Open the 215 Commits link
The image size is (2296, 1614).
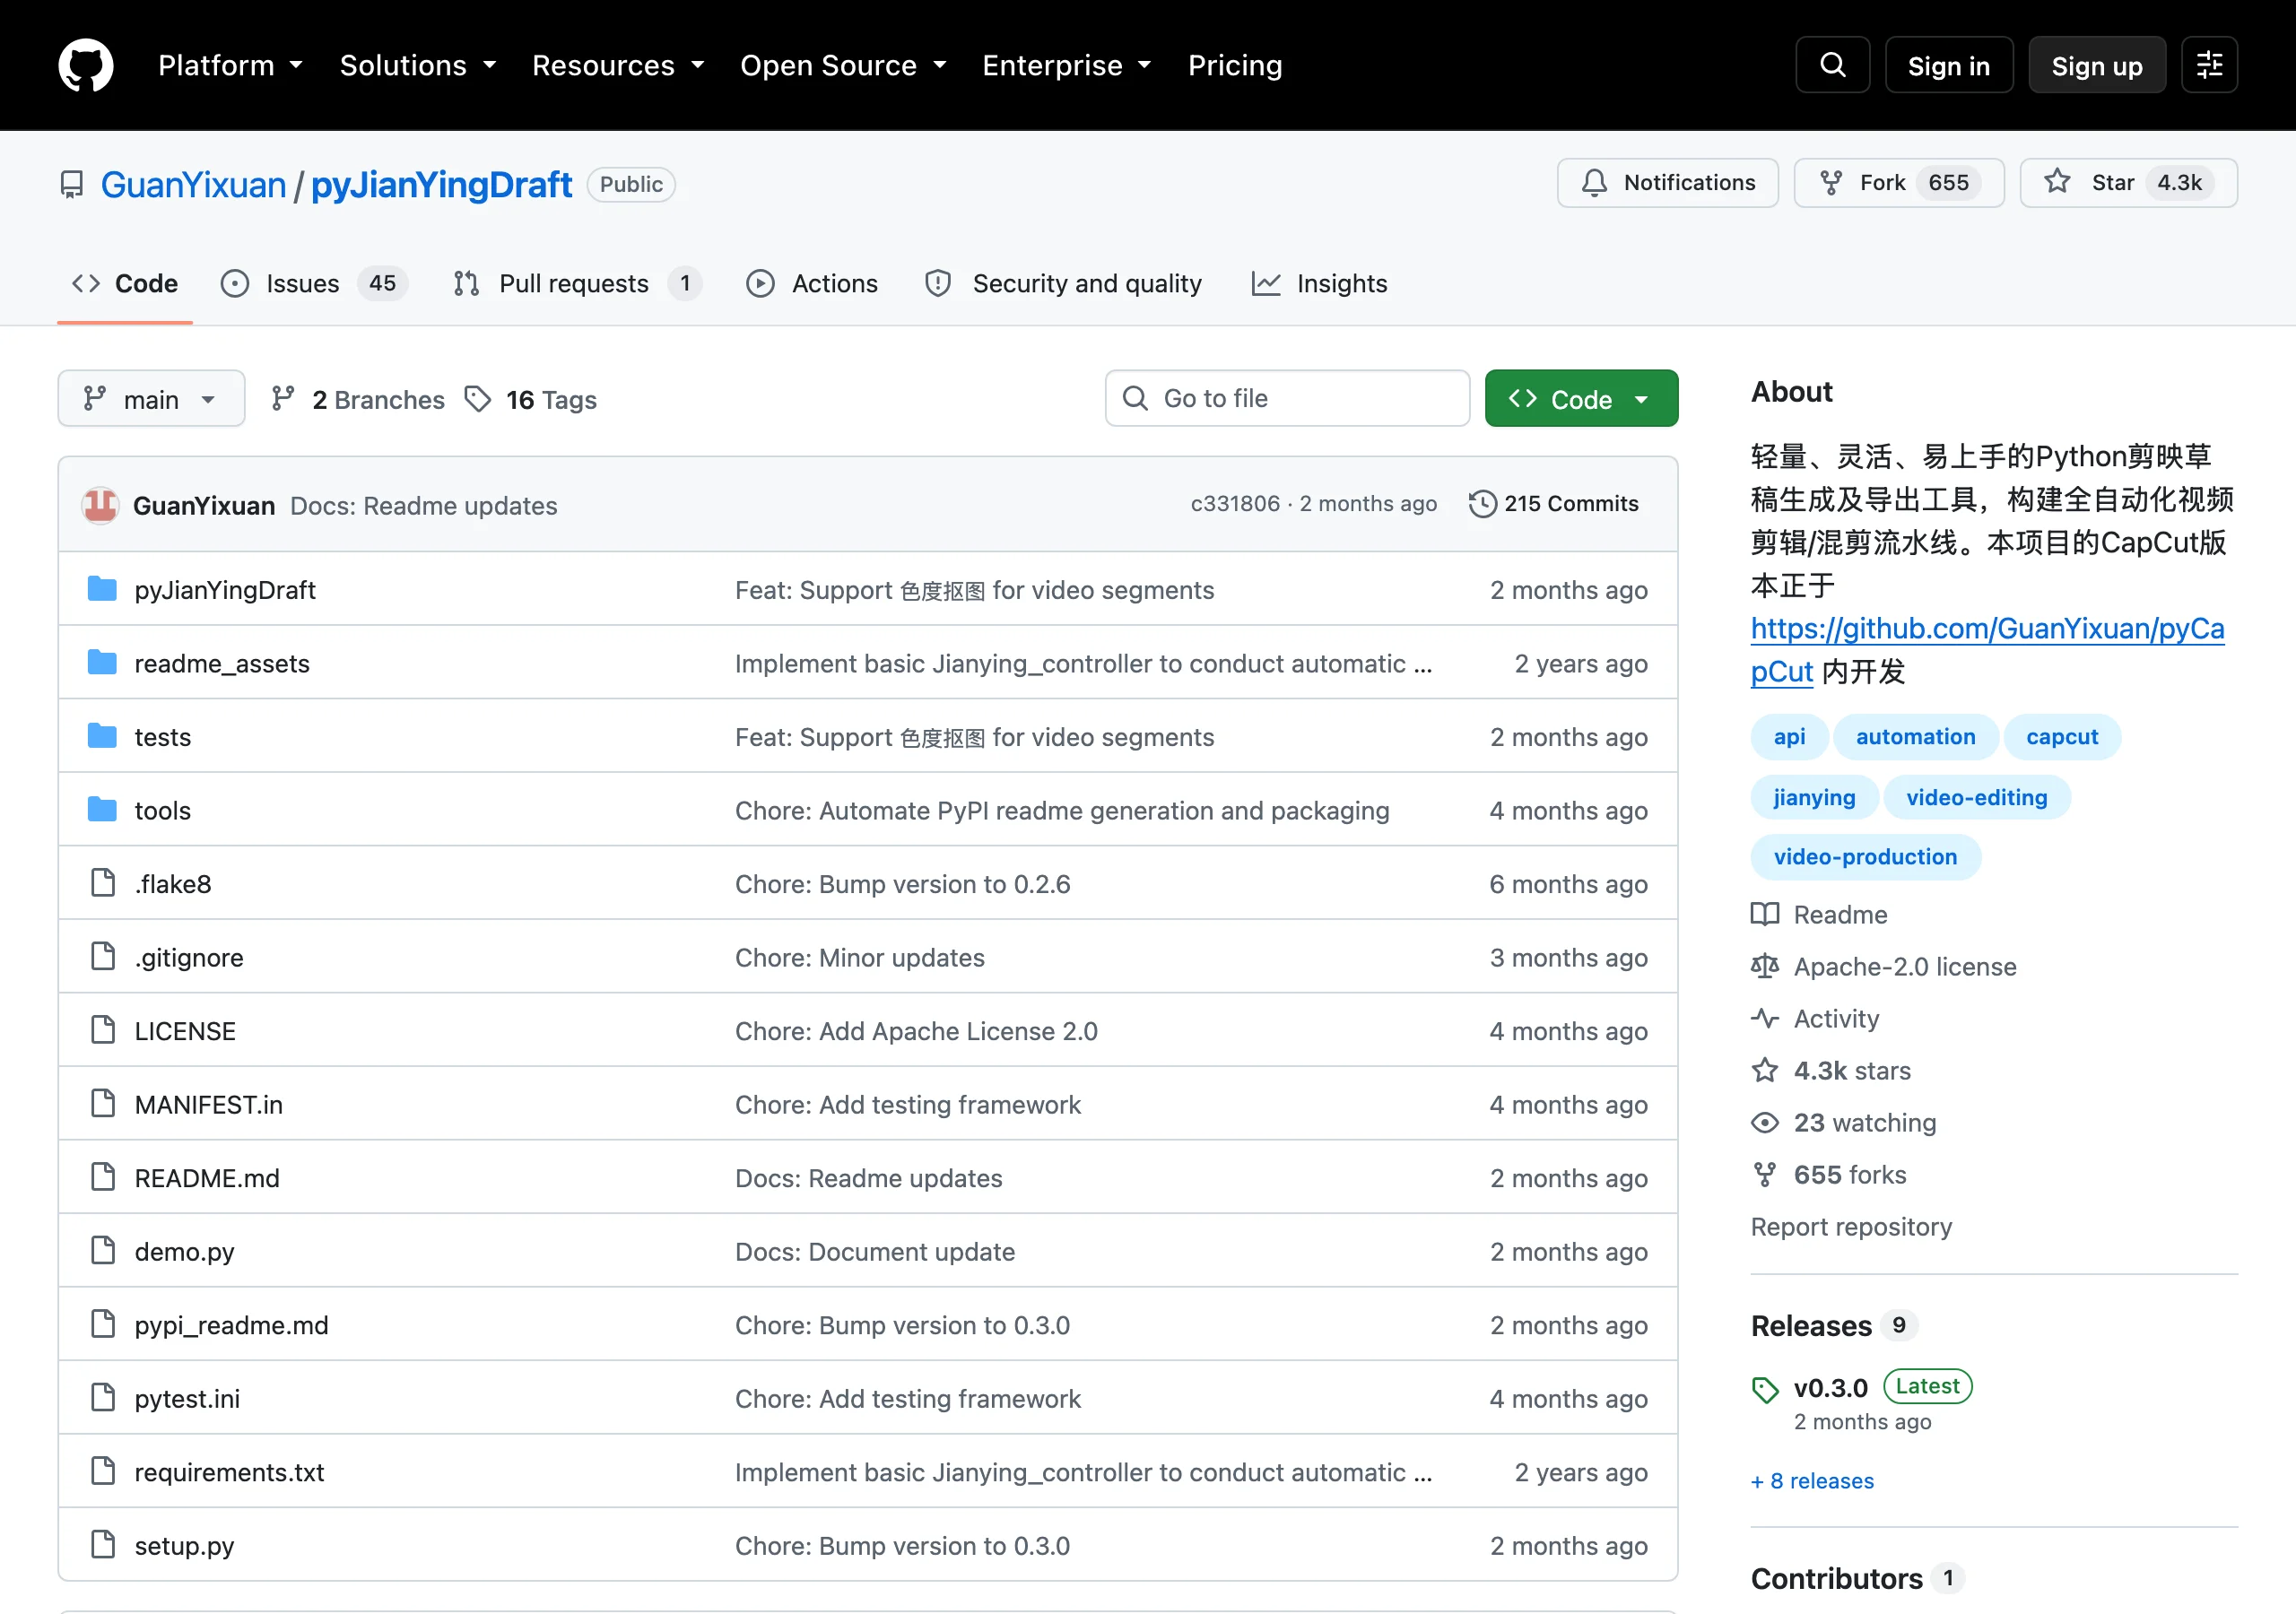click(x=1553, y=504)
